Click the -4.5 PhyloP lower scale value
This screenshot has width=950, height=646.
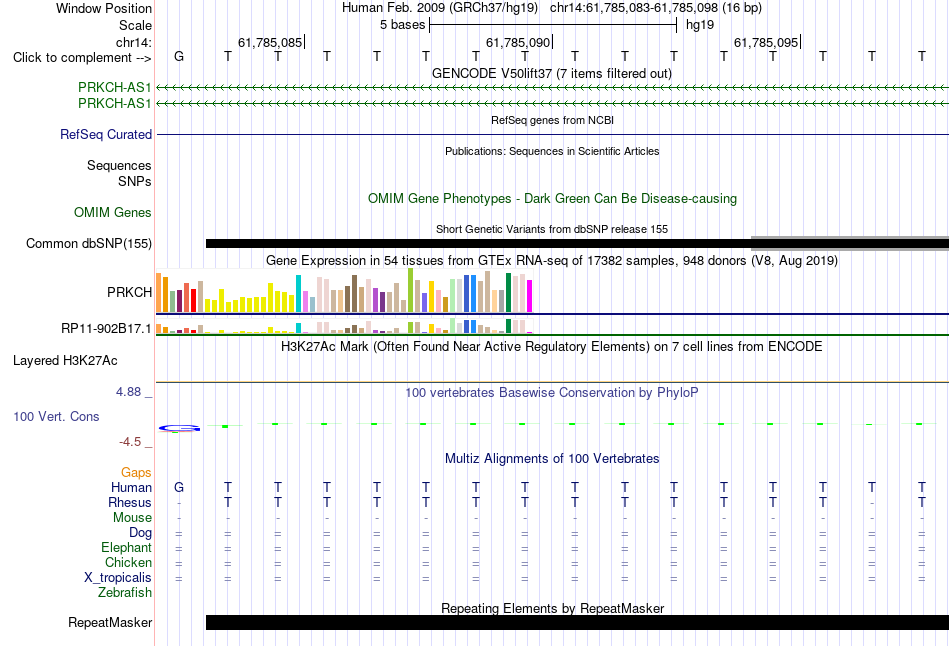(130, 442)
